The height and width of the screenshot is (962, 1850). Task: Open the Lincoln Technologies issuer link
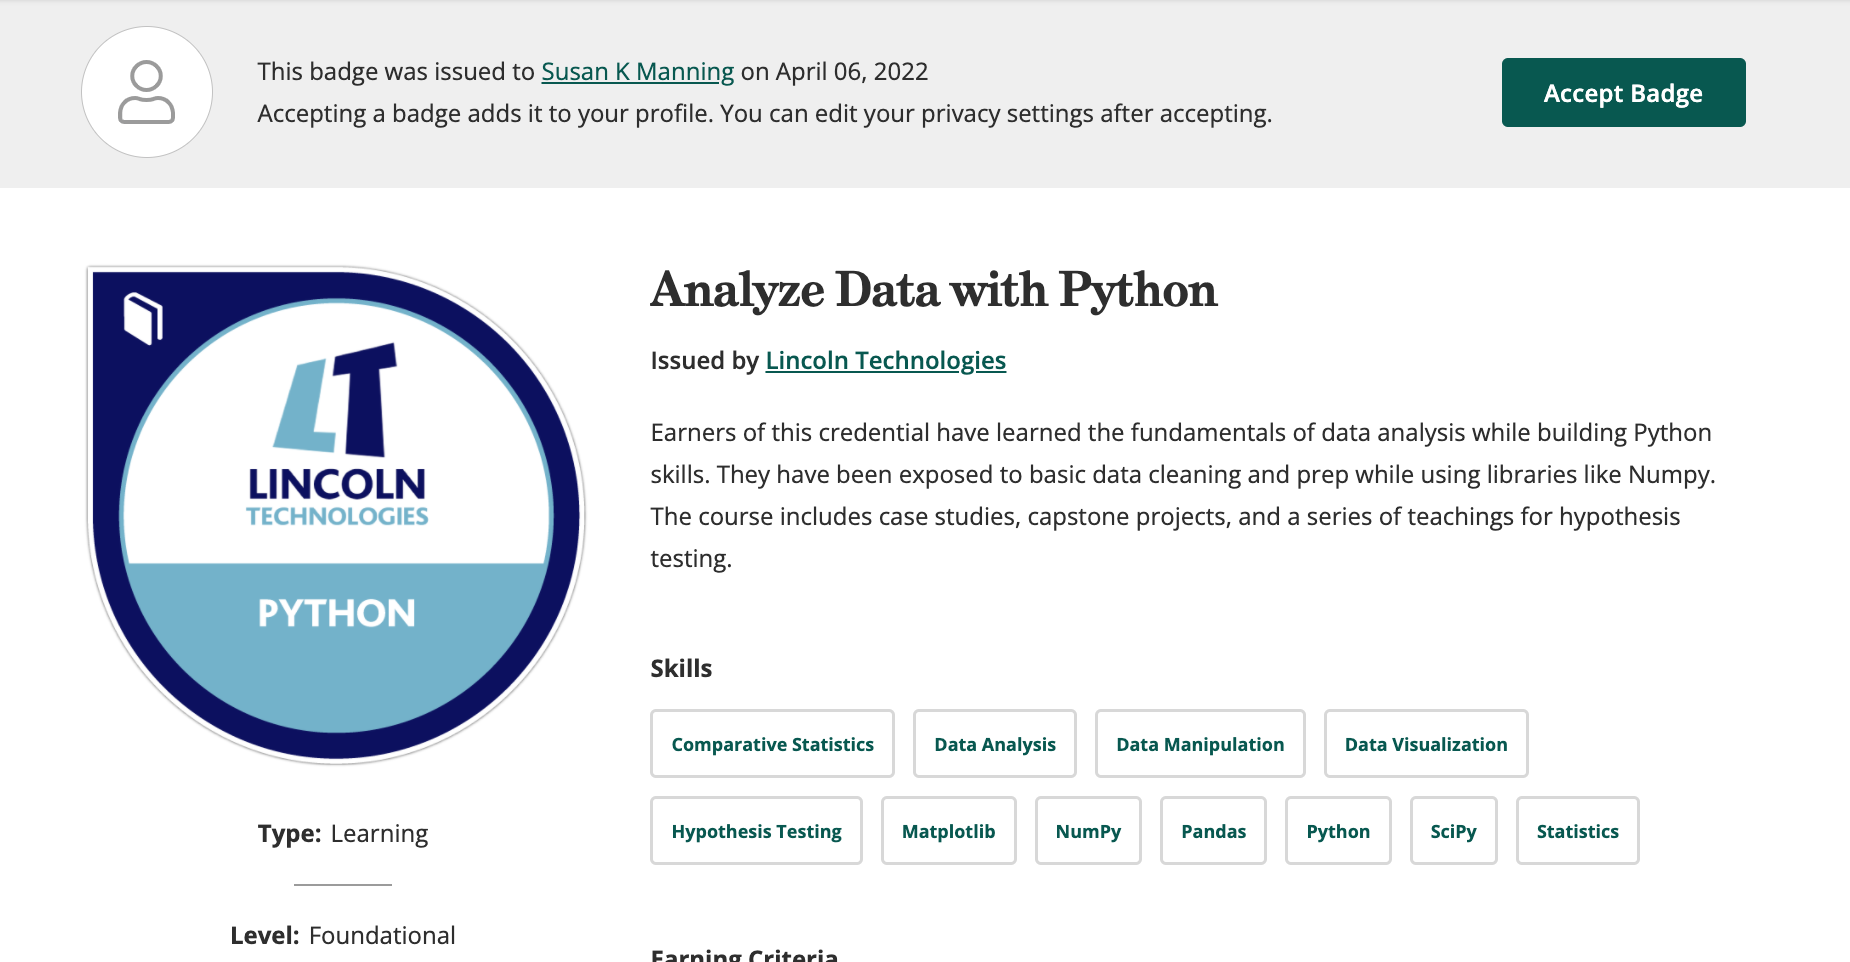click(885, 361)
